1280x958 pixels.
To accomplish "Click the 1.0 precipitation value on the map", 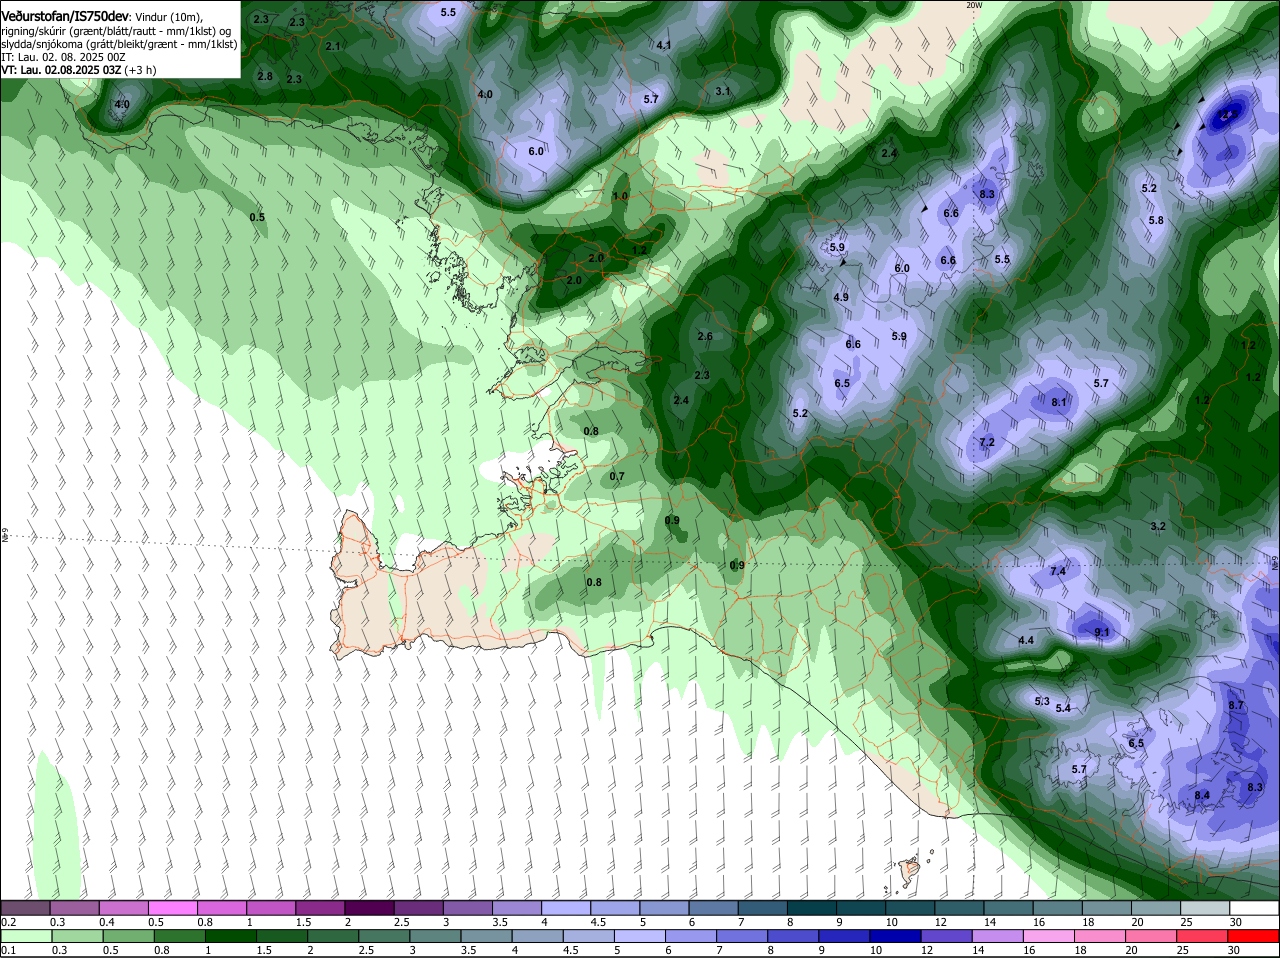I will pyautogui.click(x=620, y=196).
